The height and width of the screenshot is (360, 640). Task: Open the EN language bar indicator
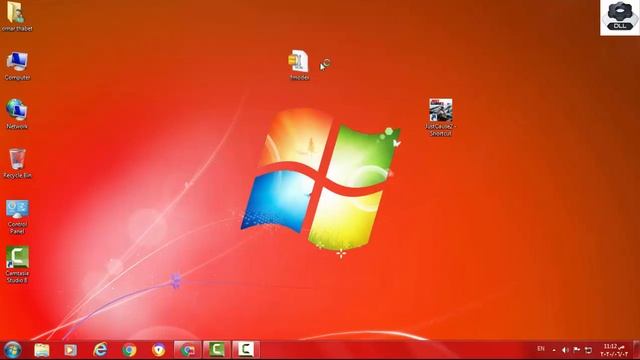coord(541,349)
